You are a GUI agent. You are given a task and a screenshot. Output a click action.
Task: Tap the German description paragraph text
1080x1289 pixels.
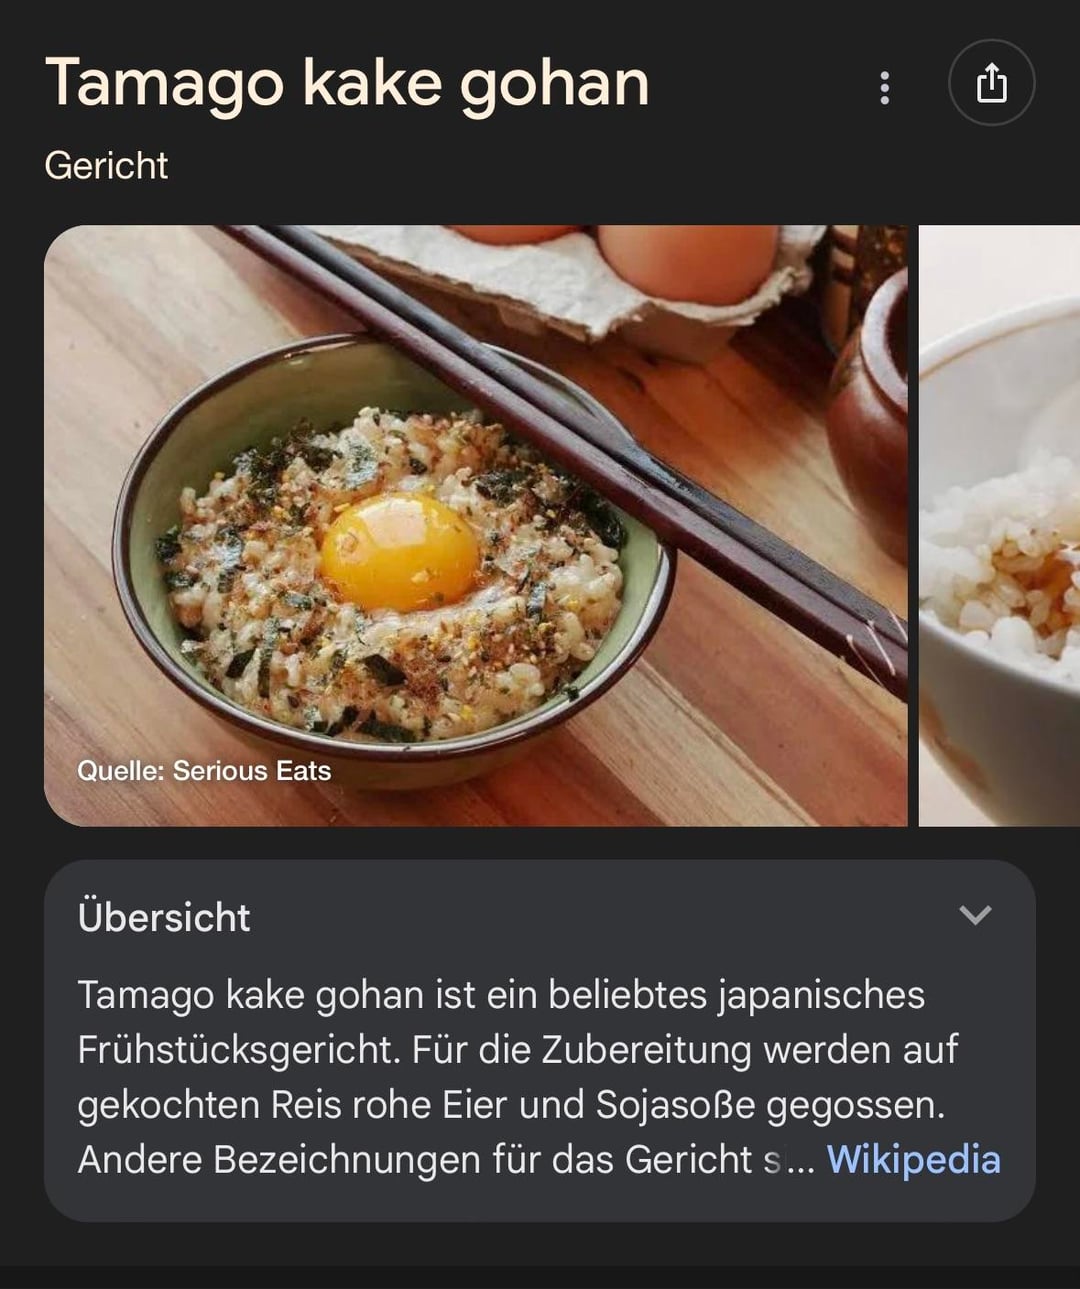(520, 1078)
